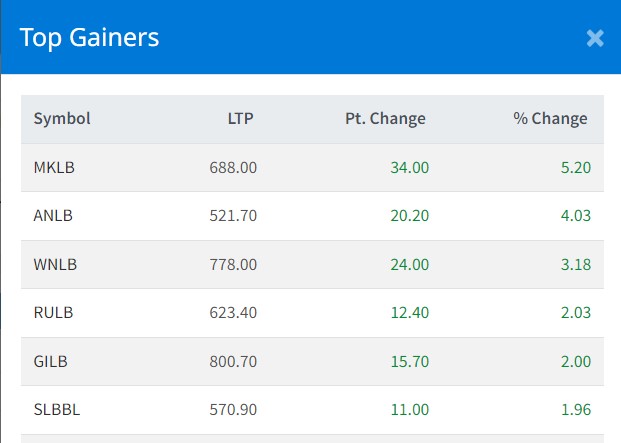
Task: Select ANLB's point change 20.20
Action: coord(409,216)
